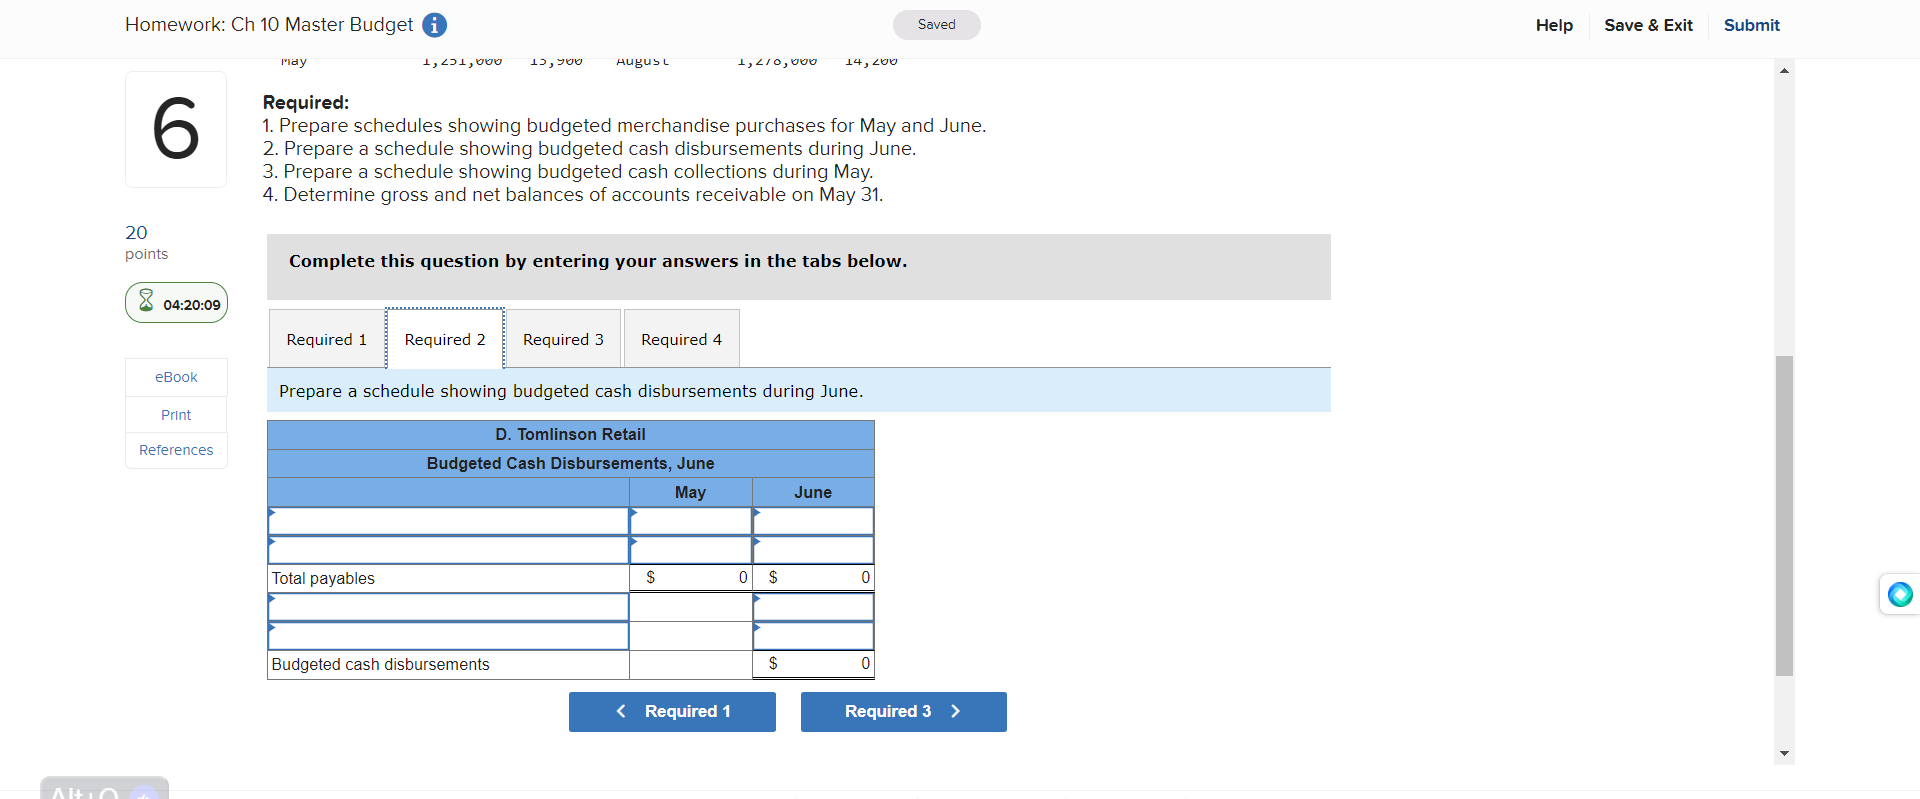The width and height of the screenshot is (1920, 799).
Task: Switch to the Required 1 tab
Action: point(327,339)
